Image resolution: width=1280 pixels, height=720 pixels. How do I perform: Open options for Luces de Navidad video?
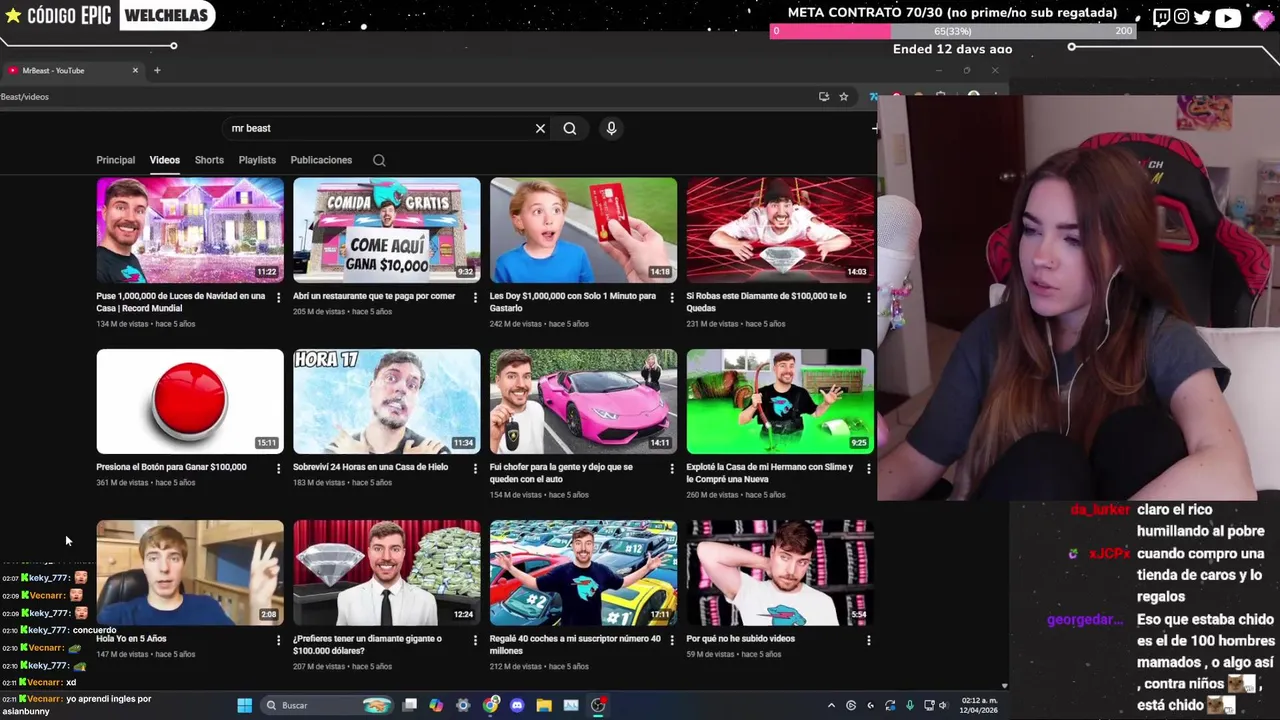[278, 297]
